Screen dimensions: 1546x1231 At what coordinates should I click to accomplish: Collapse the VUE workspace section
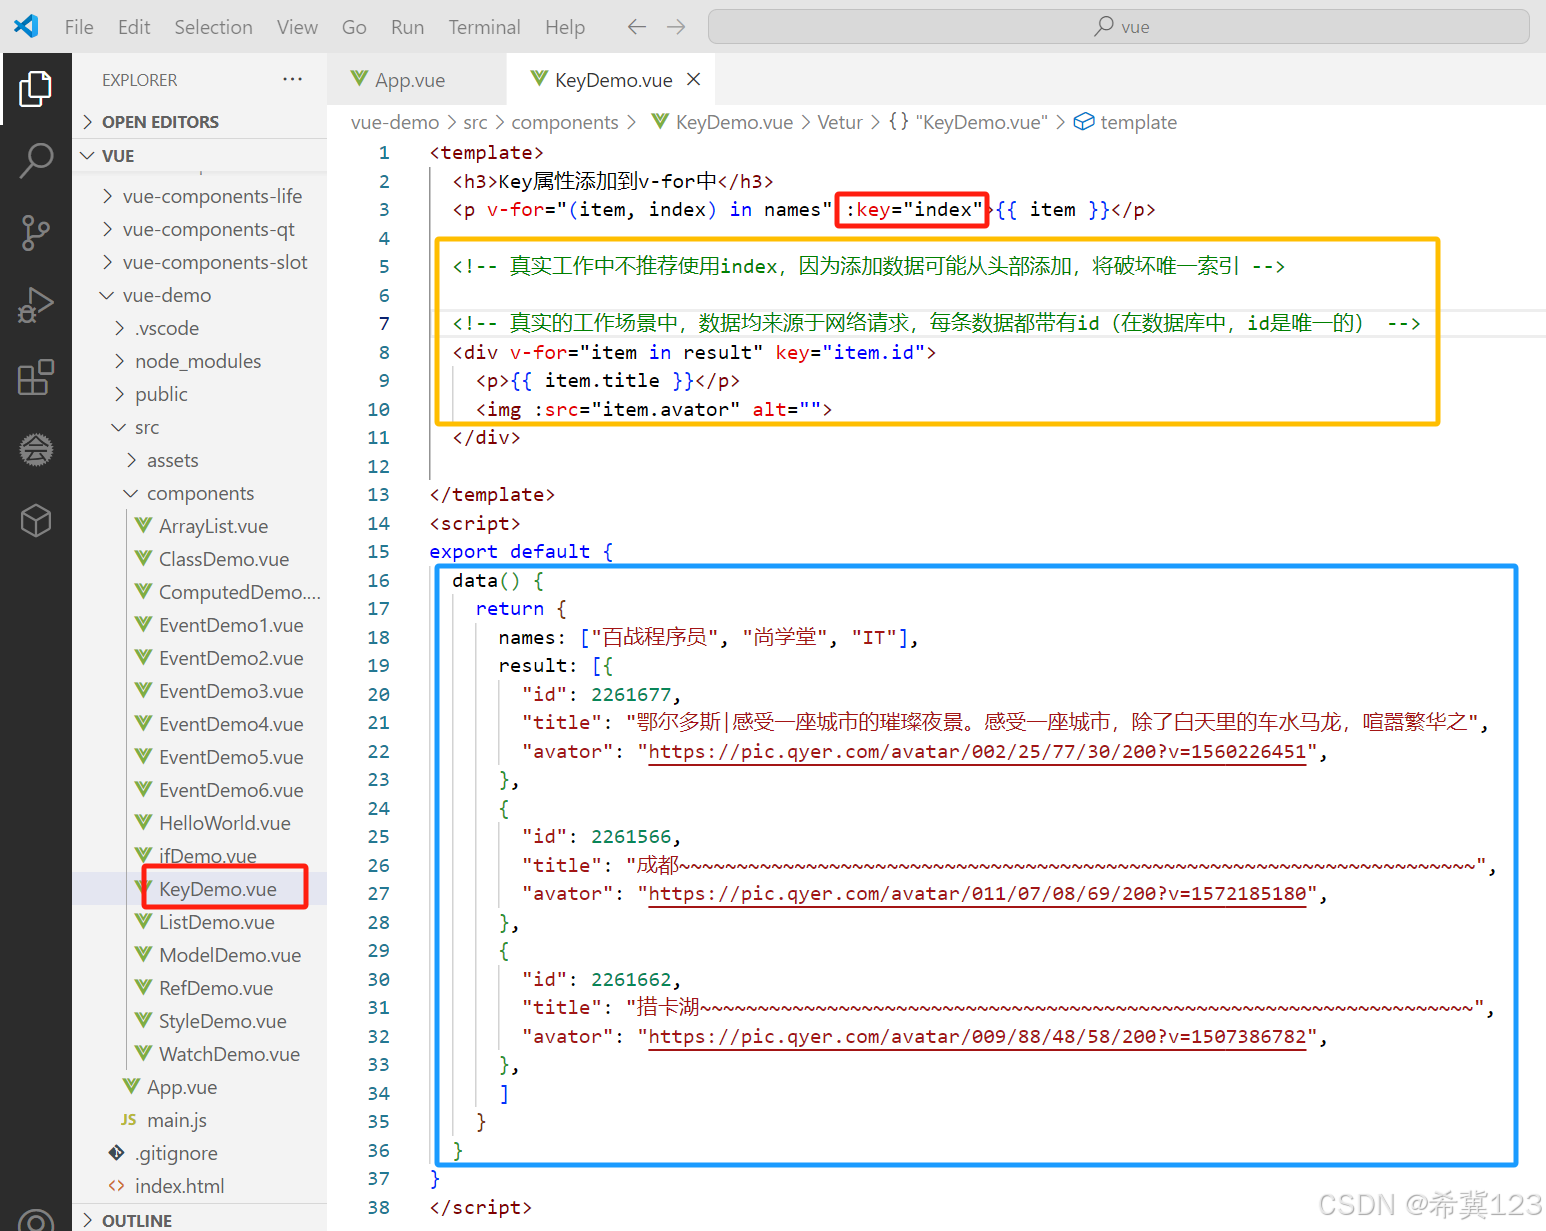point(200,156)
